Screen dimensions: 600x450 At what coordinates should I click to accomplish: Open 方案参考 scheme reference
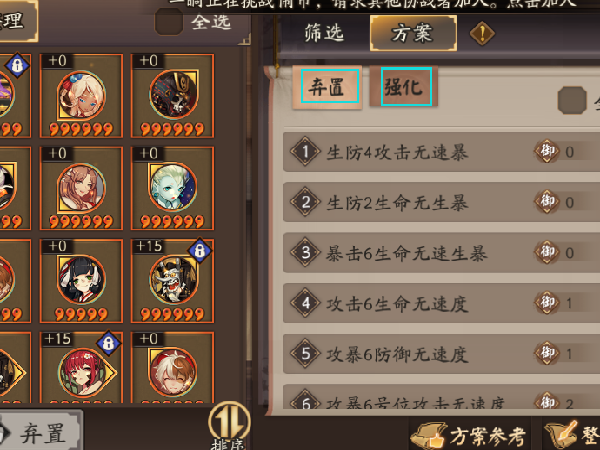click(x=469, y=434)
